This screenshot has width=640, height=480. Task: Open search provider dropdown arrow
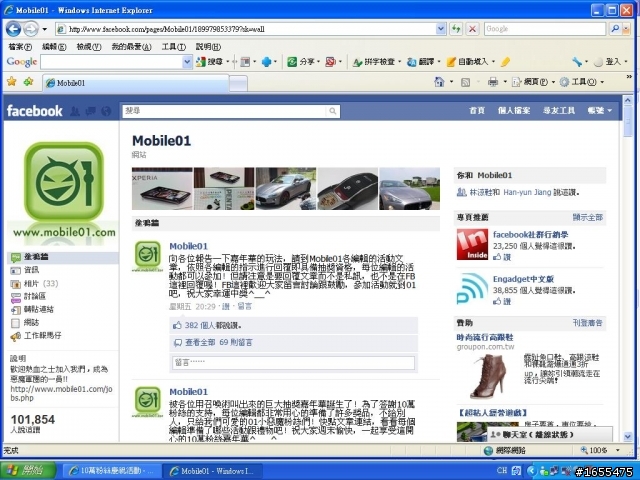[x=625, y=29]
